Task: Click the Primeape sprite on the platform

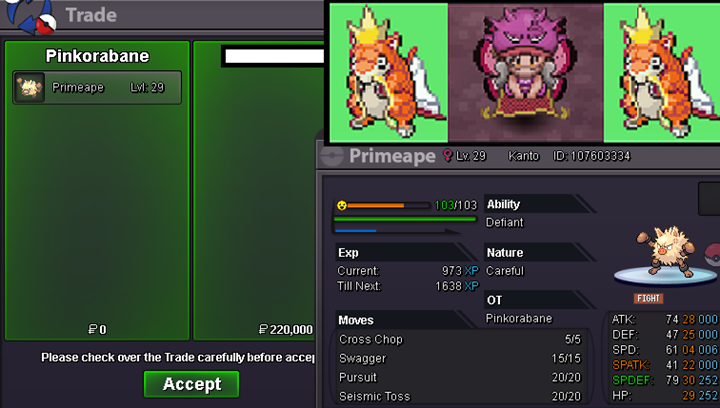Action: 666,252
